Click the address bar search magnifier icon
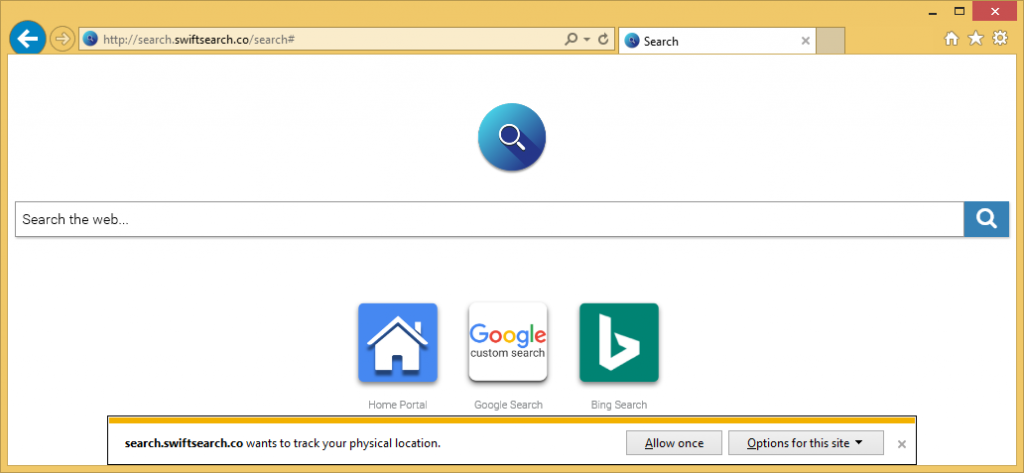 [x=571, y=40]
